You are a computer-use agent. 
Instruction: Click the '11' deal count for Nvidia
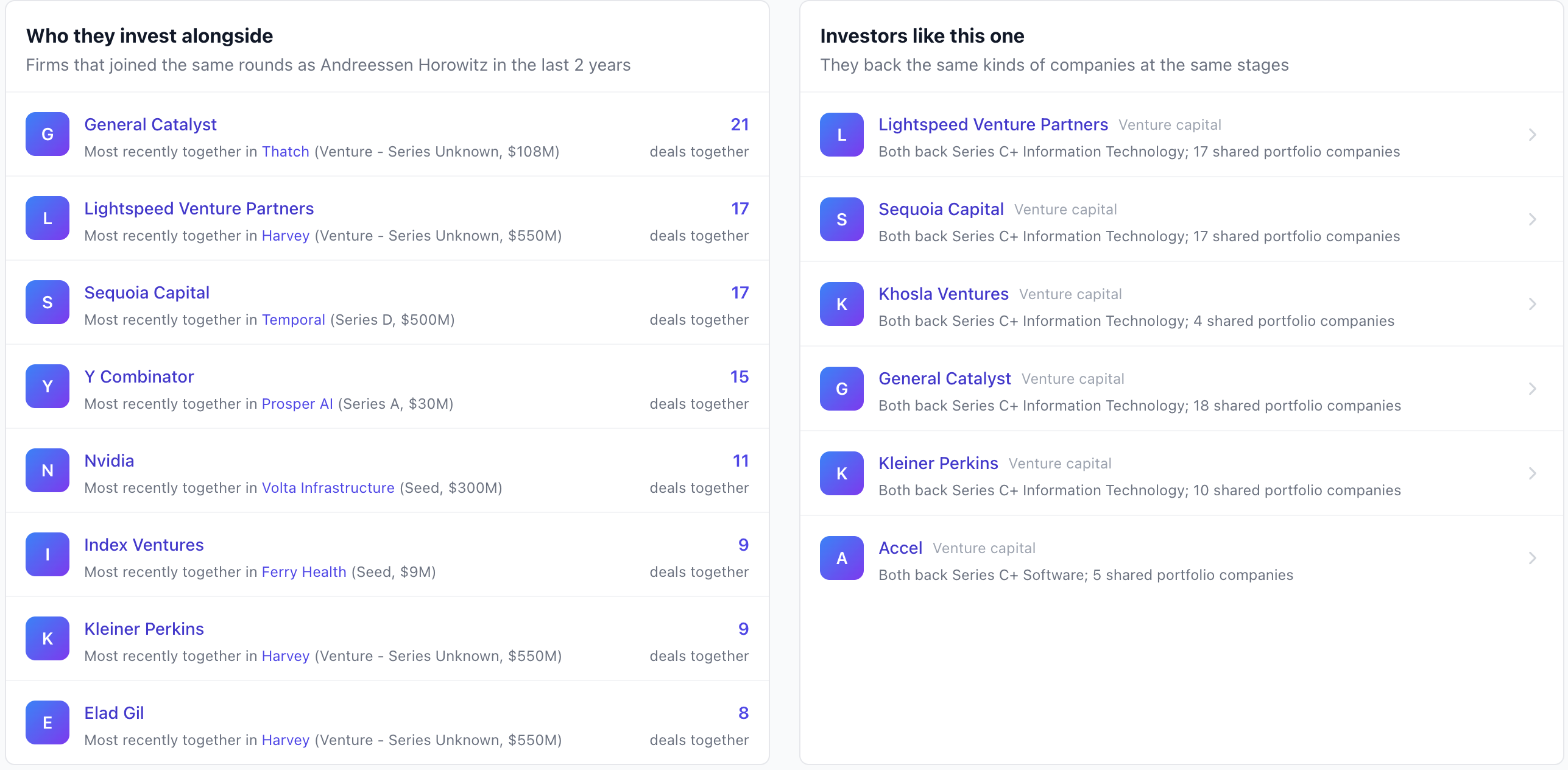point(741,460)
